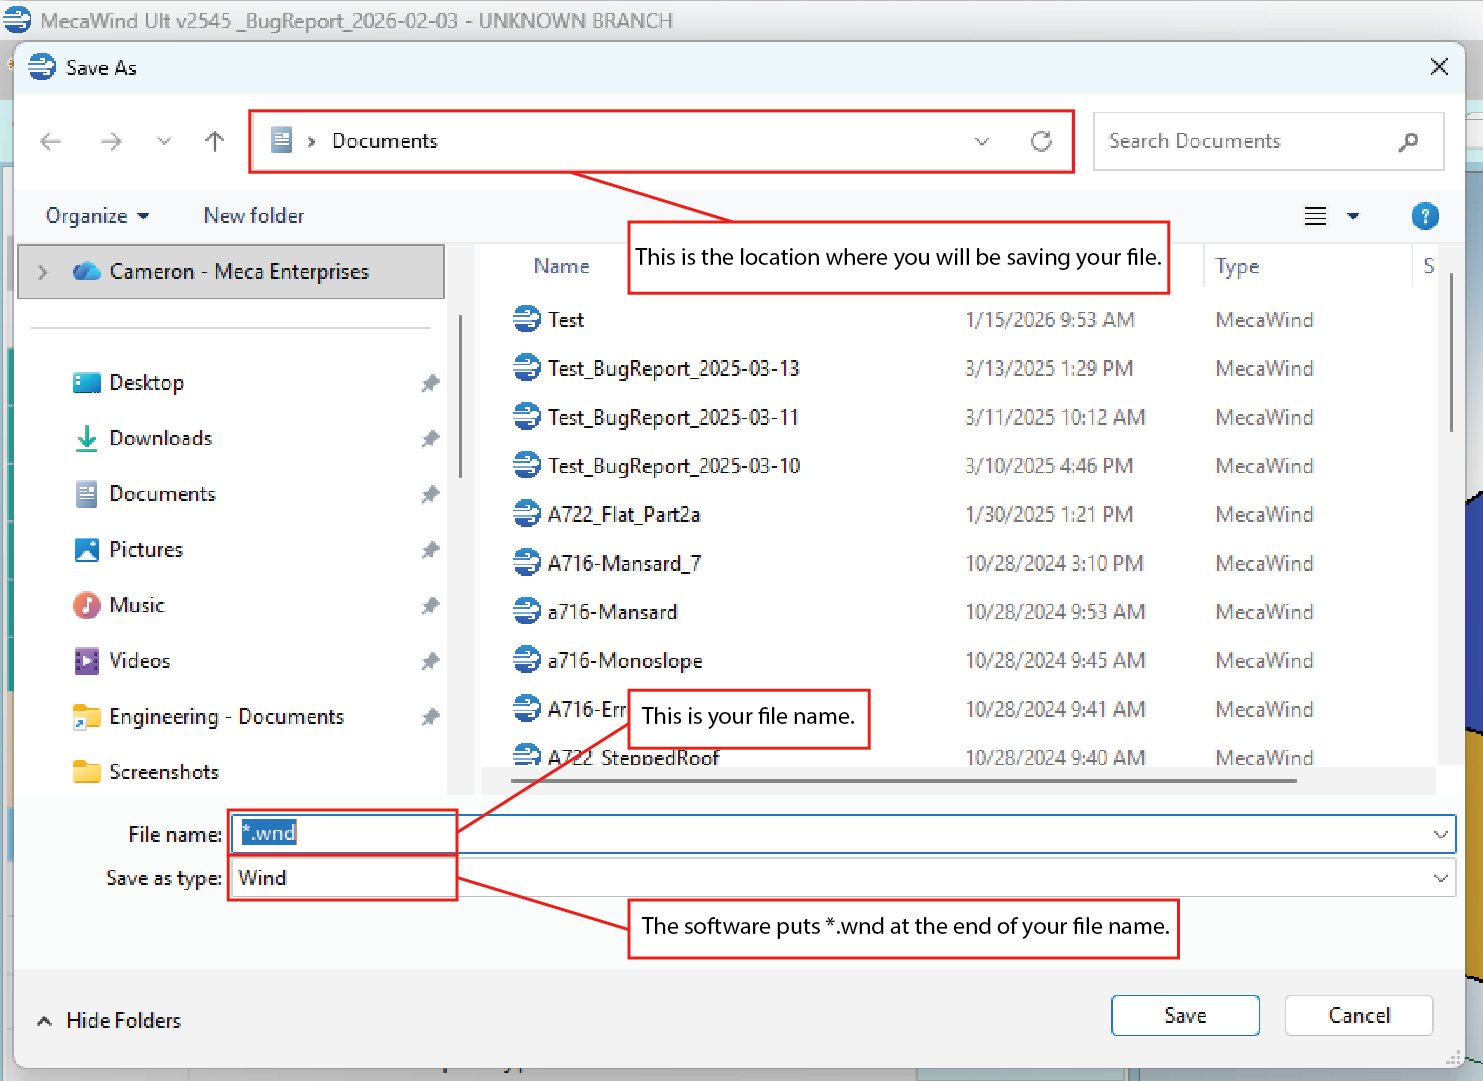Image resolution: width=1483 pixels, height=1081 pixels.
Task: Click the pin icon next to Documents
Action: (430, 494)
